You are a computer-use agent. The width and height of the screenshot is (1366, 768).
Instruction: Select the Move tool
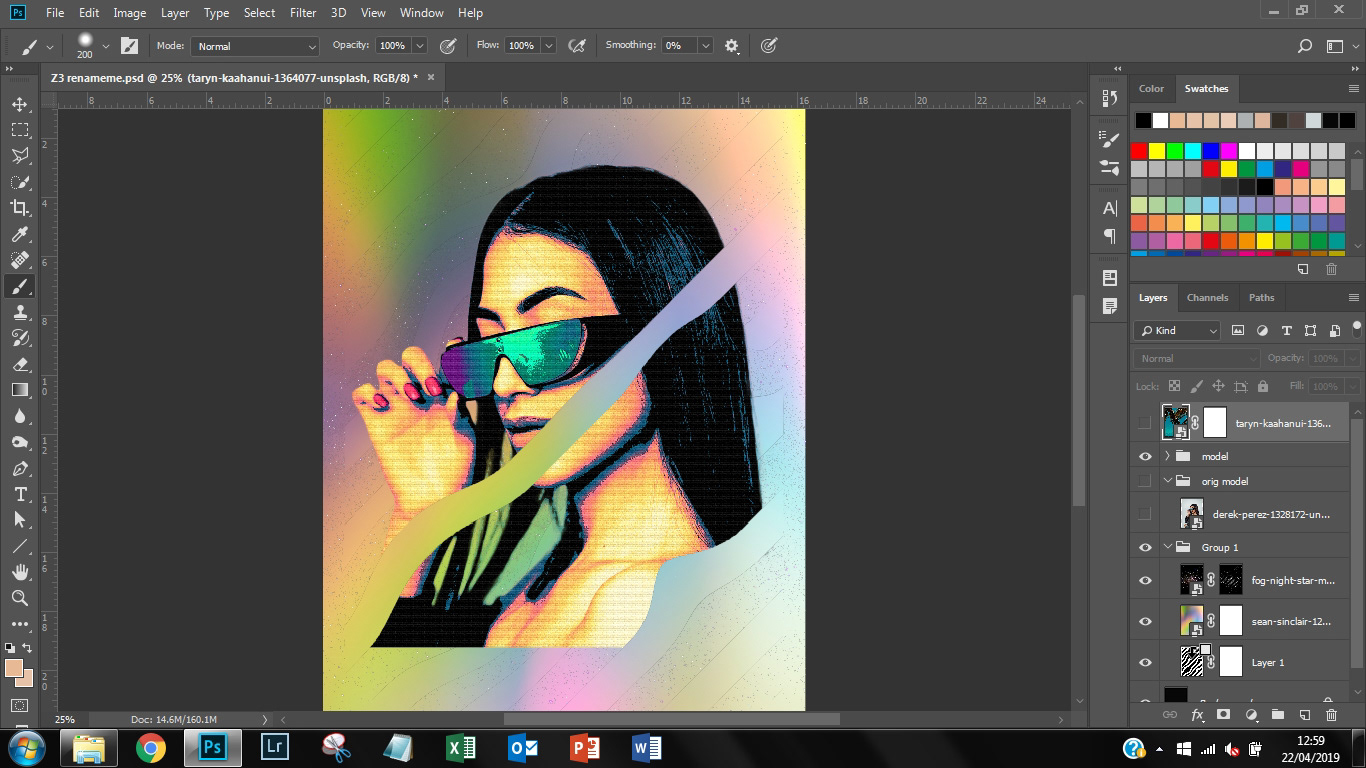point(20,104)
